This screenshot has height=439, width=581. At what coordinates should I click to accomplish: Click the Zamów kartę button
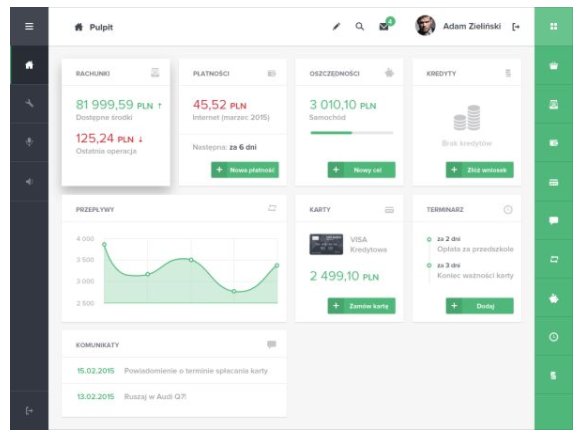pyautogui.click(x=361, y=306)
